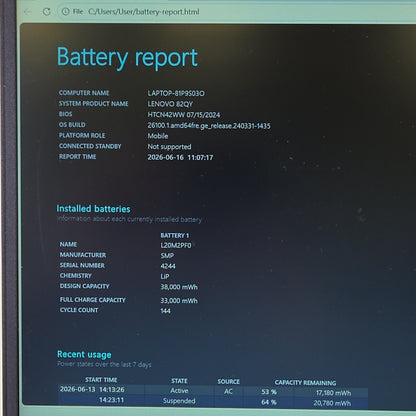The image size is (416, 416).
Task: Select Power states over last 7 days subtitle
Action: 104,364
